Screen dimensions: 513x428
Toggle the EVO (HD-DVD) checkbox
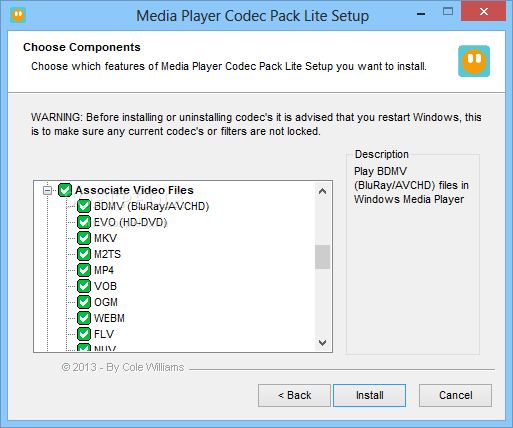point(84,222)
